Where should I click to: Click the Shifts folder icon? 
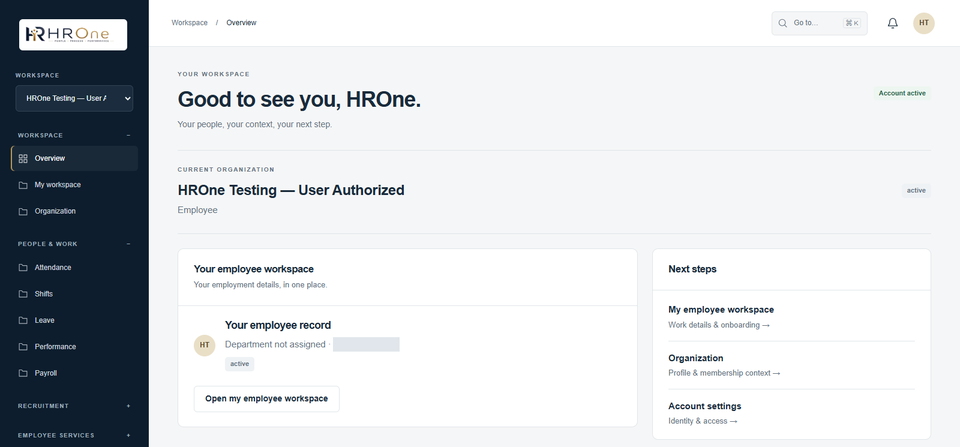click(23, 294)
